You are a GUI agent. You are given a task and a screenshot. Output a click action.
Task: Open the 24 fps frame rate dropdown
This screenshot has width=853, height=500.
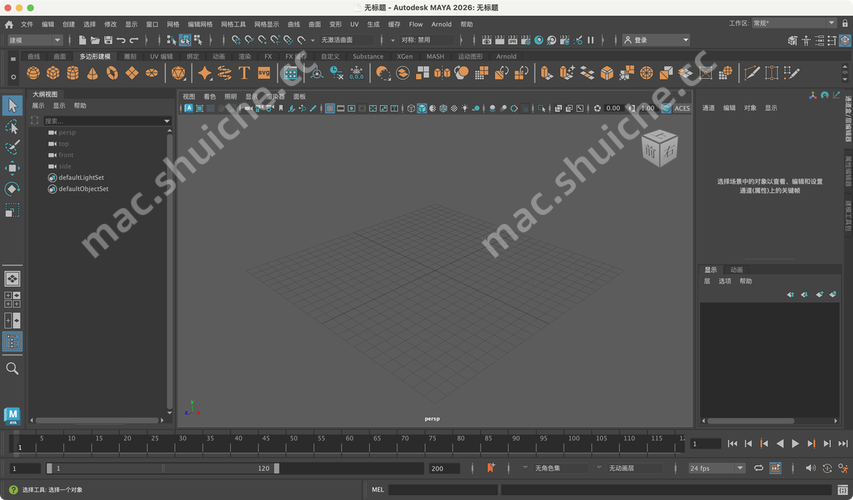[x=716, y=468]
